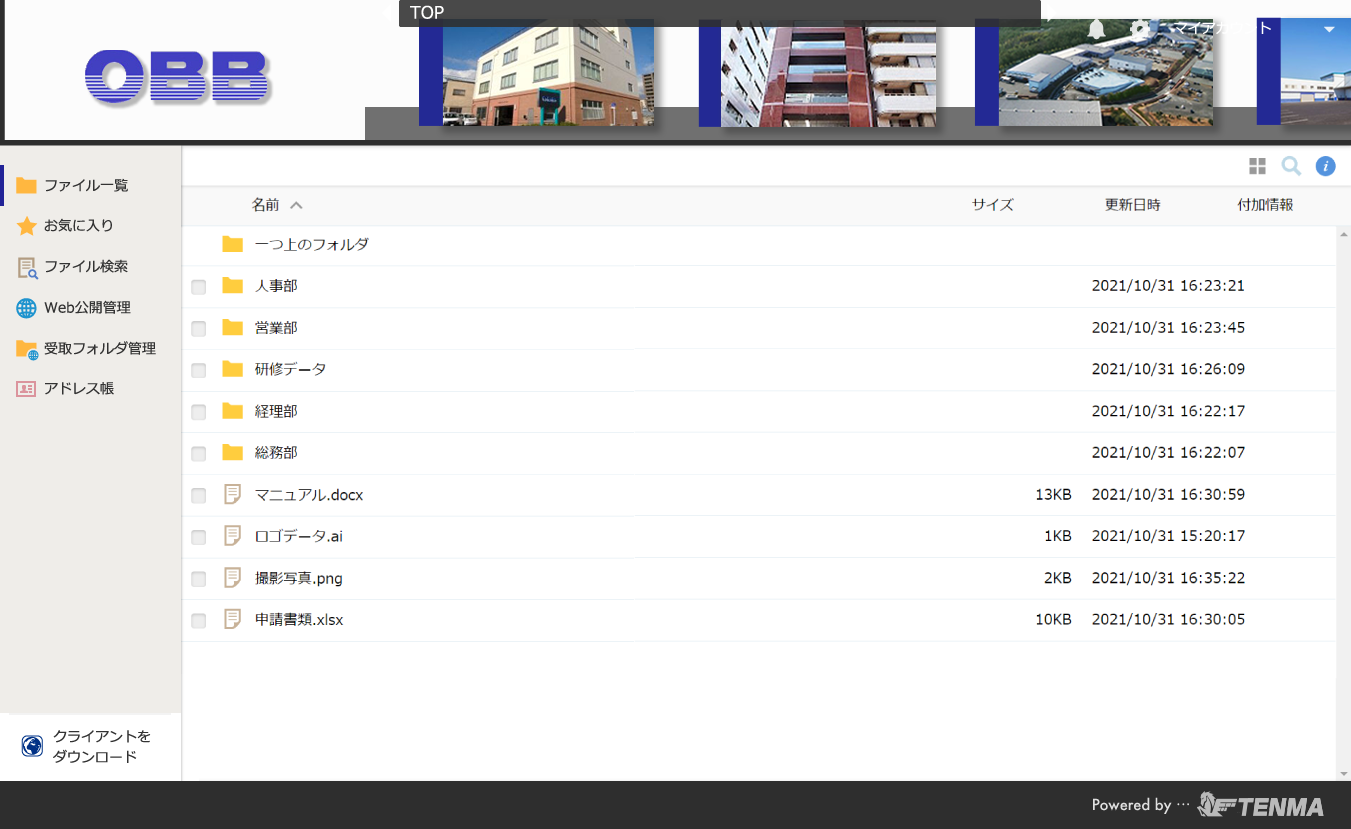Open the info panel icon
The height and width of the screenshot is (829, 1351).
(1325, 166)
